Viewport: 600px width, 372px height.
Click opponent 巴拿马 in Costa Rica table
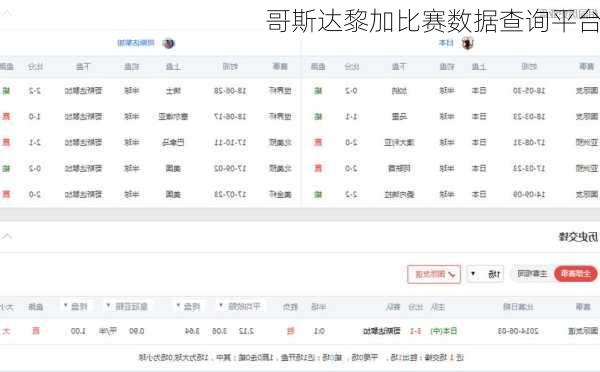pos(173,143)
